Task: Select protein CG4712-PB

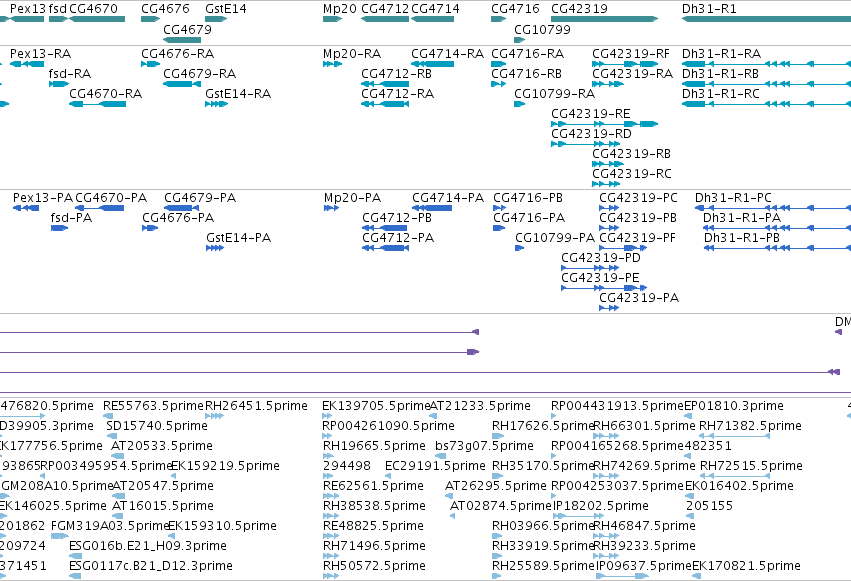Action: coord(397,218)
